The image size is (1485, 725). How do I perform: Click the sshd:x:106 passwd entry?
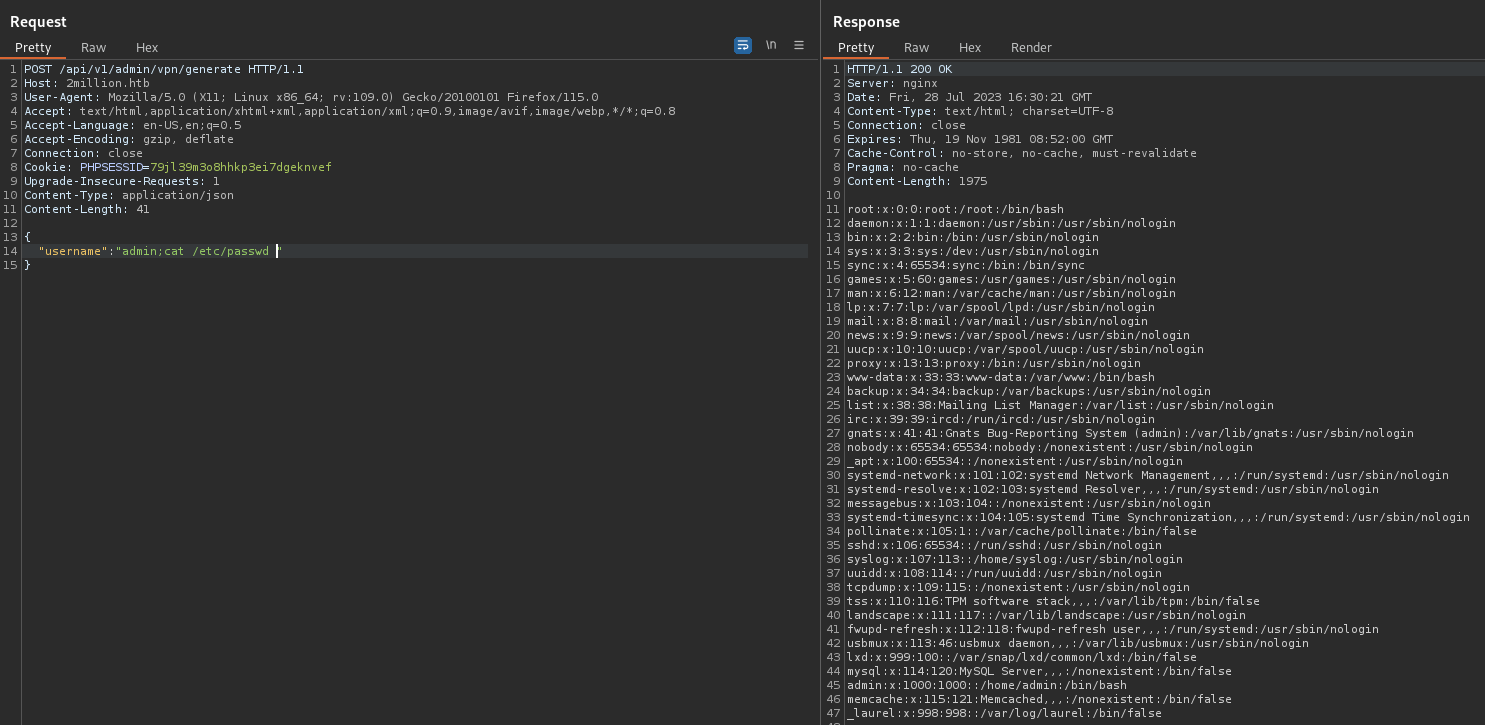1004,545
